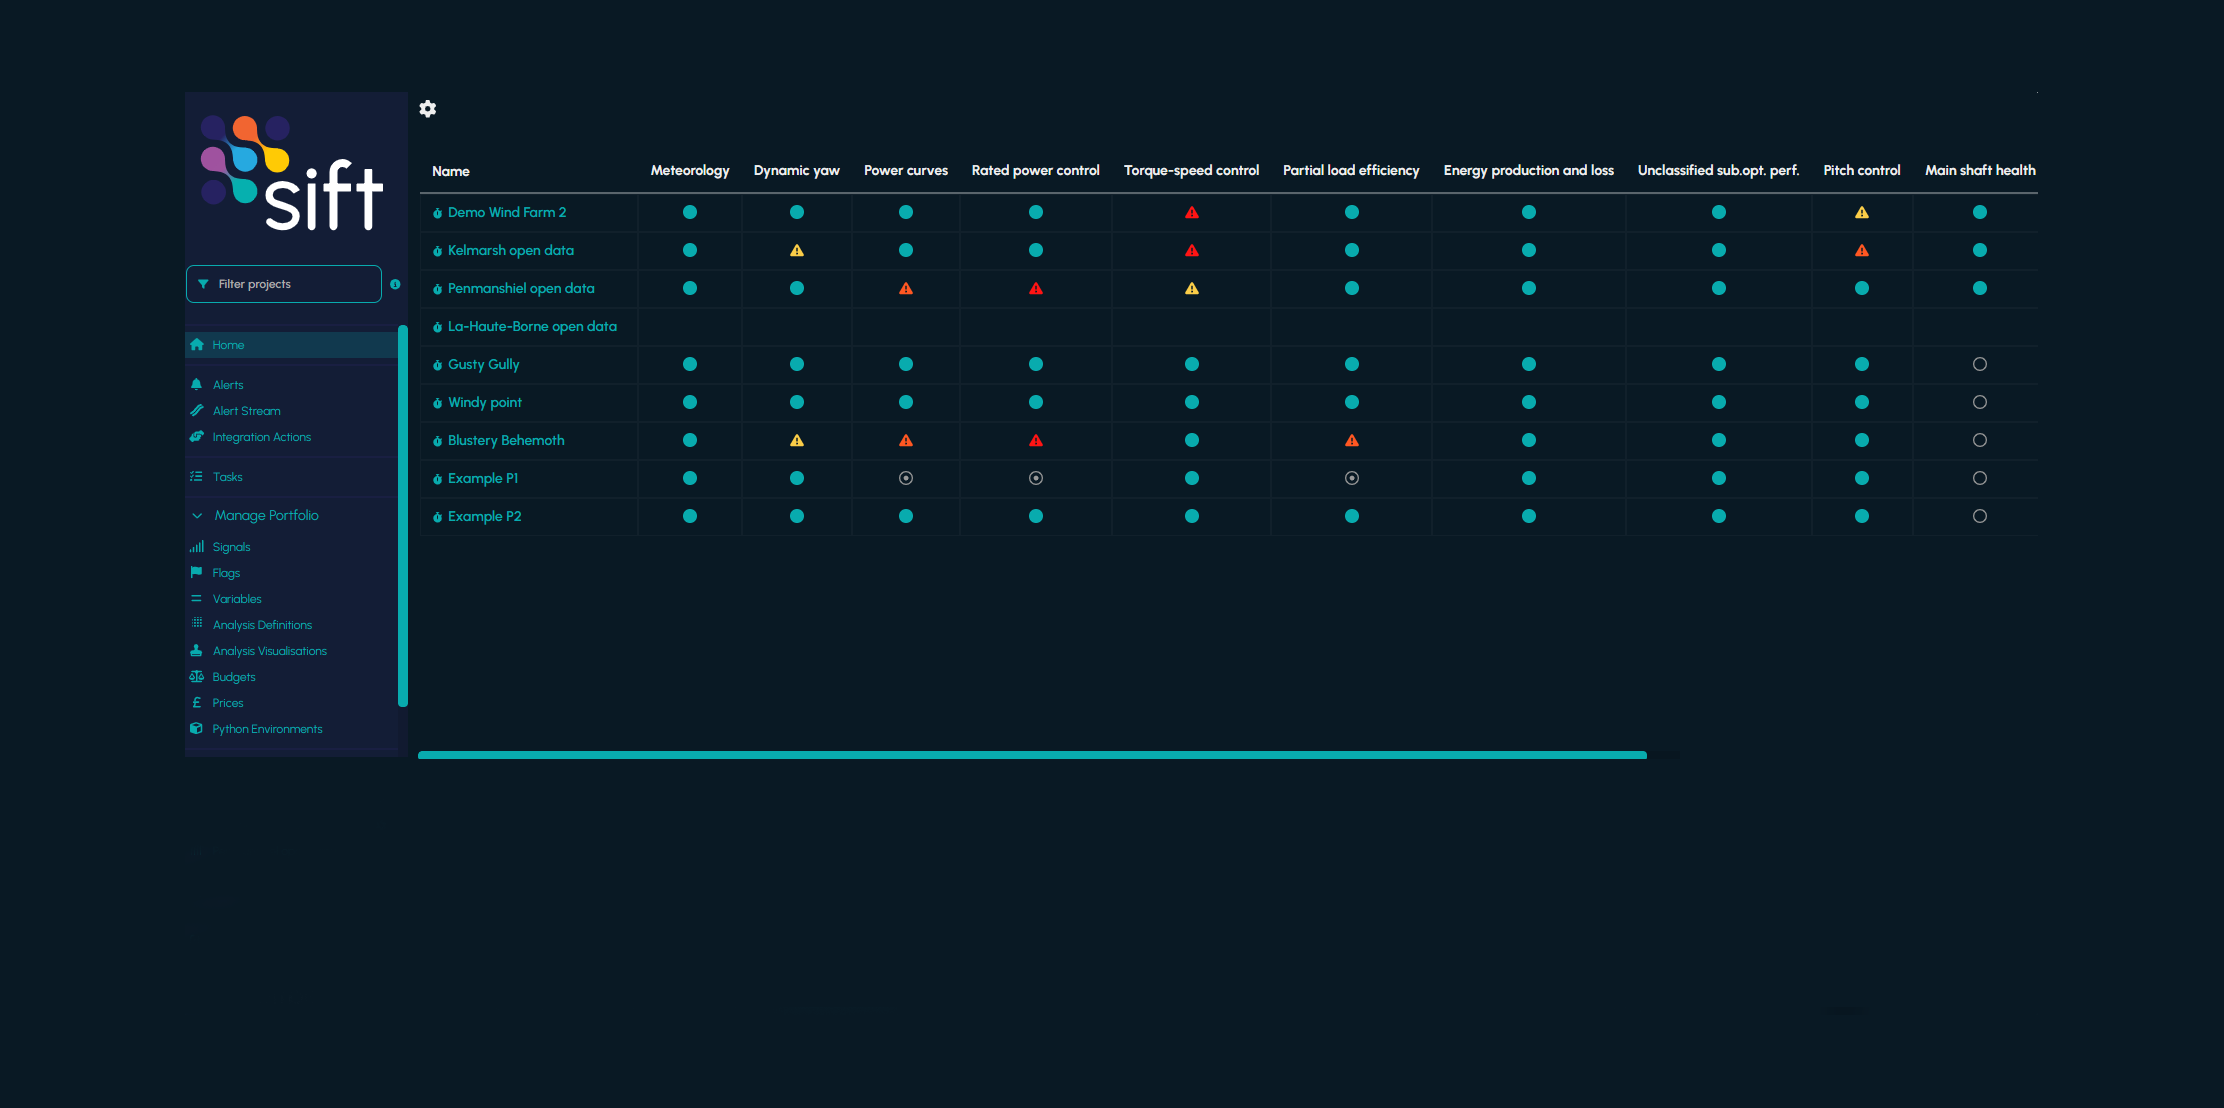Open Penmanshiel open data project
Viewport: 2224px width, 1108px height.
click(521, 289)
